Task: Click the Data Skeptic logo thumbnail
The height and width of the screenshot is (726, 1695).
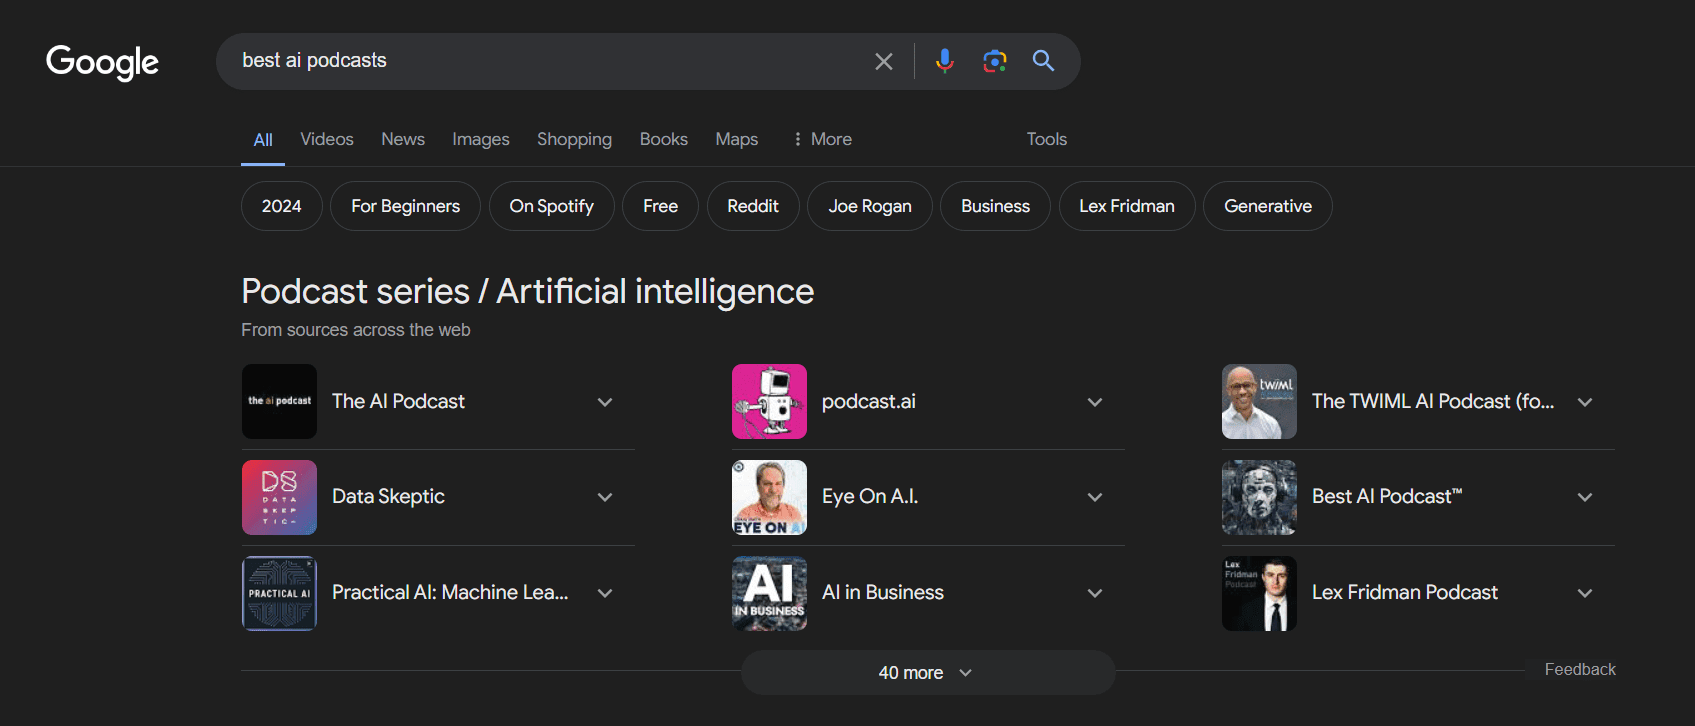Action: [279, 497]
